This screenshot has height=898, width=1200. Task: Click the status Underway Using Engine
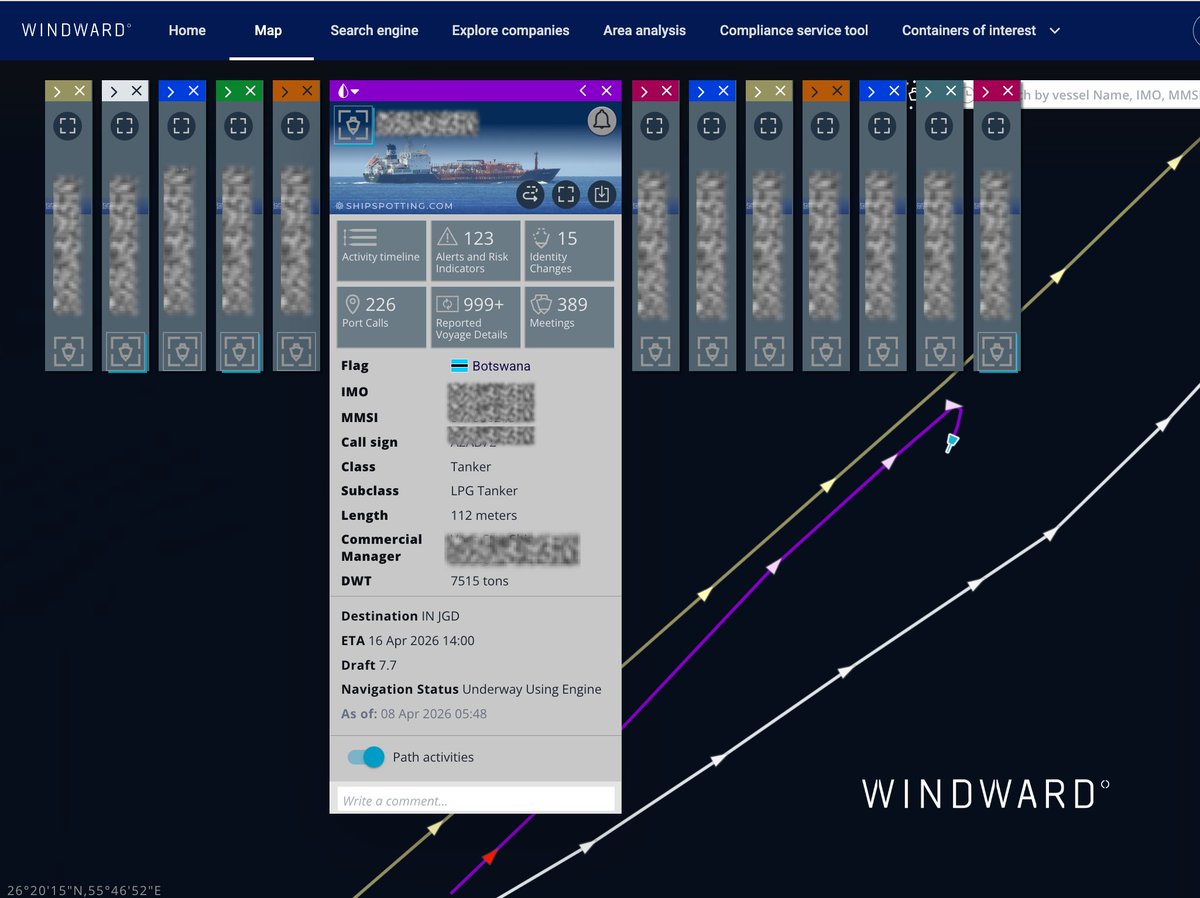point(532,689)
